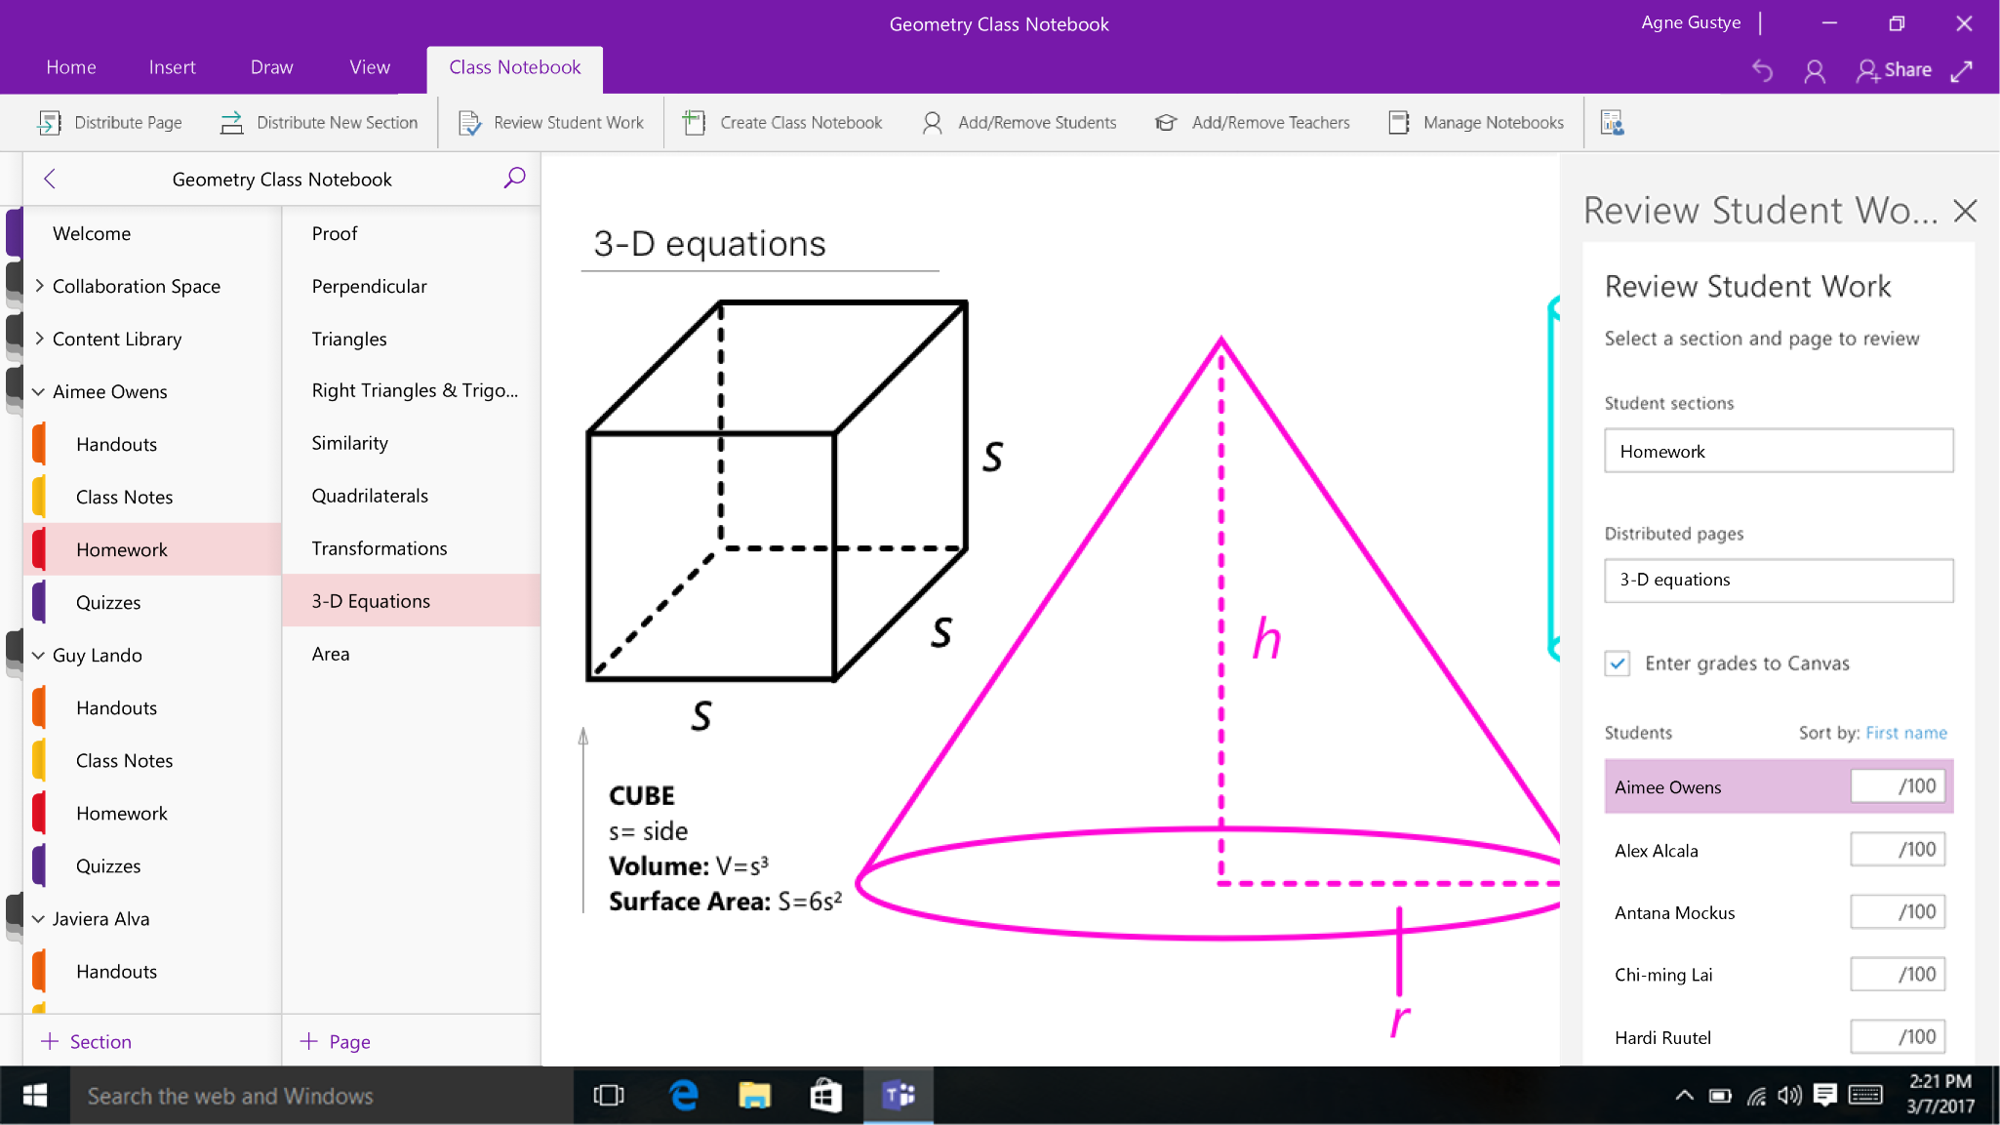Screen dimensions: 2000x1125
Task: Expand the Collaboration Space section group
Action: 39,286
